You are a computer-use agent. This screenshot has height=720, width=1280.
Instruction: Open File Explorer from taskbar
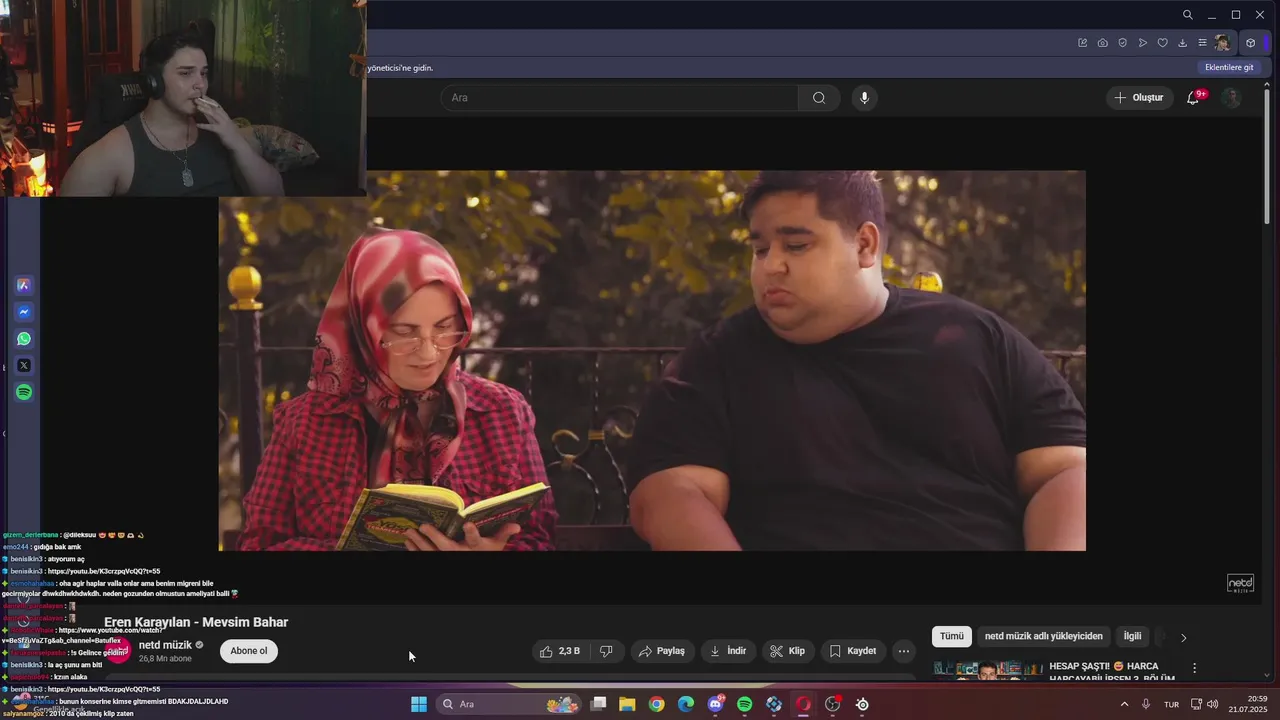point(627,704)
